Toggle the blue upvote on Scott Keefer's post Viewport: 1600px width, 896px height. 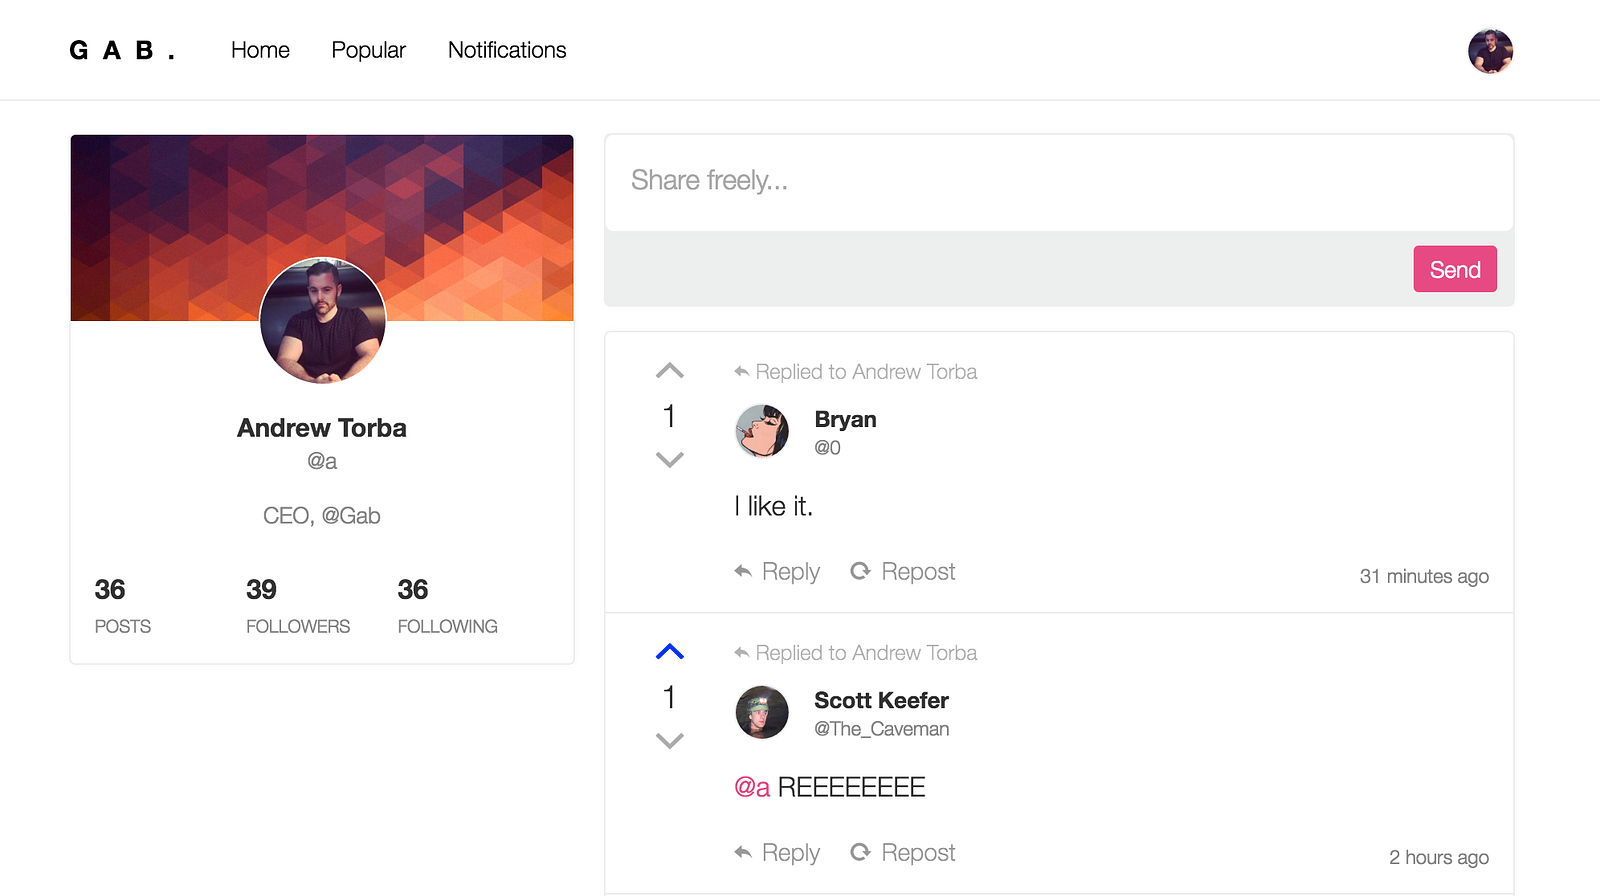[670, 652]
